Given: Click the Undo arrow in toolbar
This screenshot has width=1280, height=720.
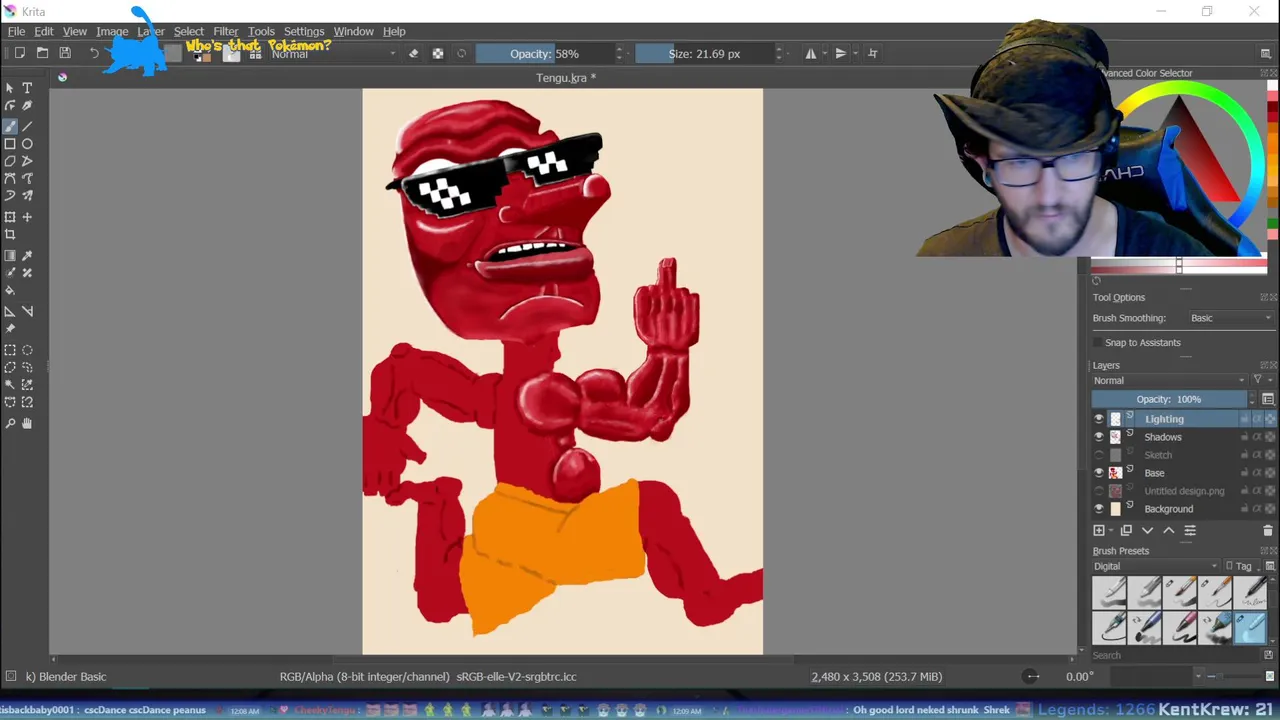Looking at the screenshot, I should [94, 53].
